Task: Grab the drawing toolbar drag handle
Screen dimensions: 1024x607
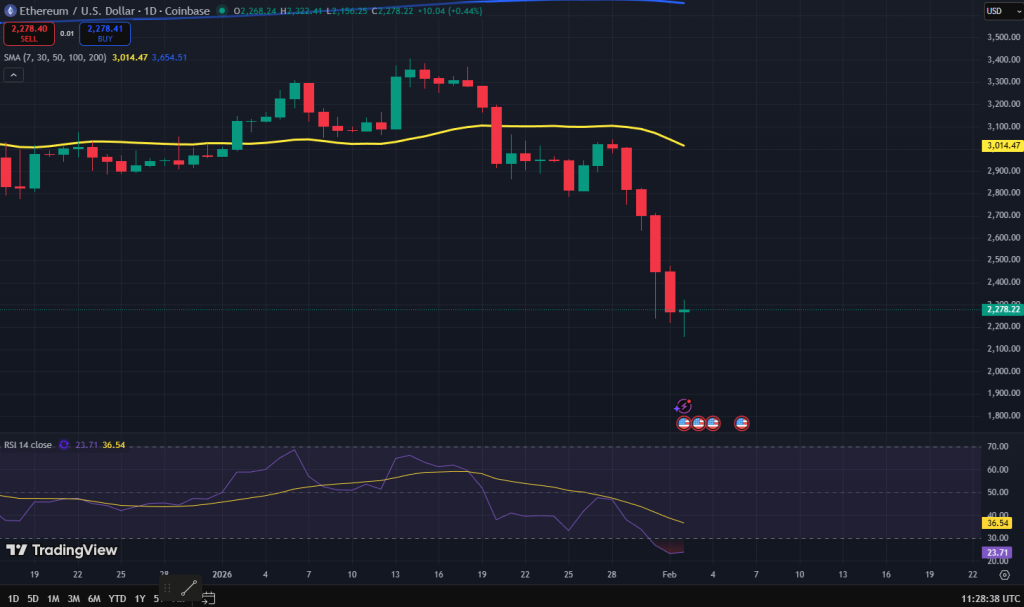Action: click(167, 588)
